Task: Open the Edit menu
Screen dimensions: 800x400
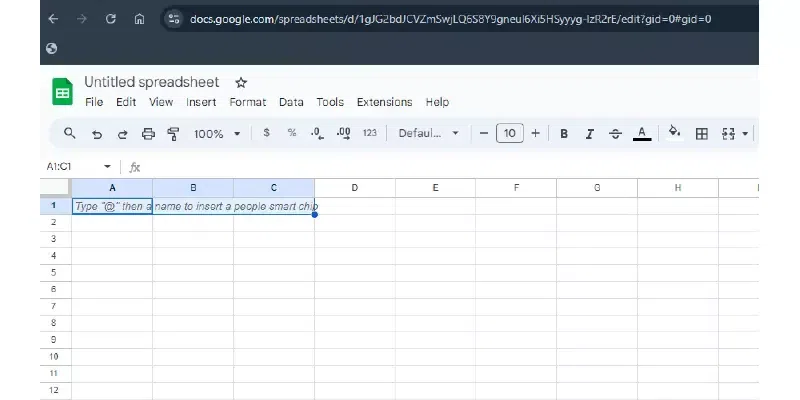Action: 126,102
